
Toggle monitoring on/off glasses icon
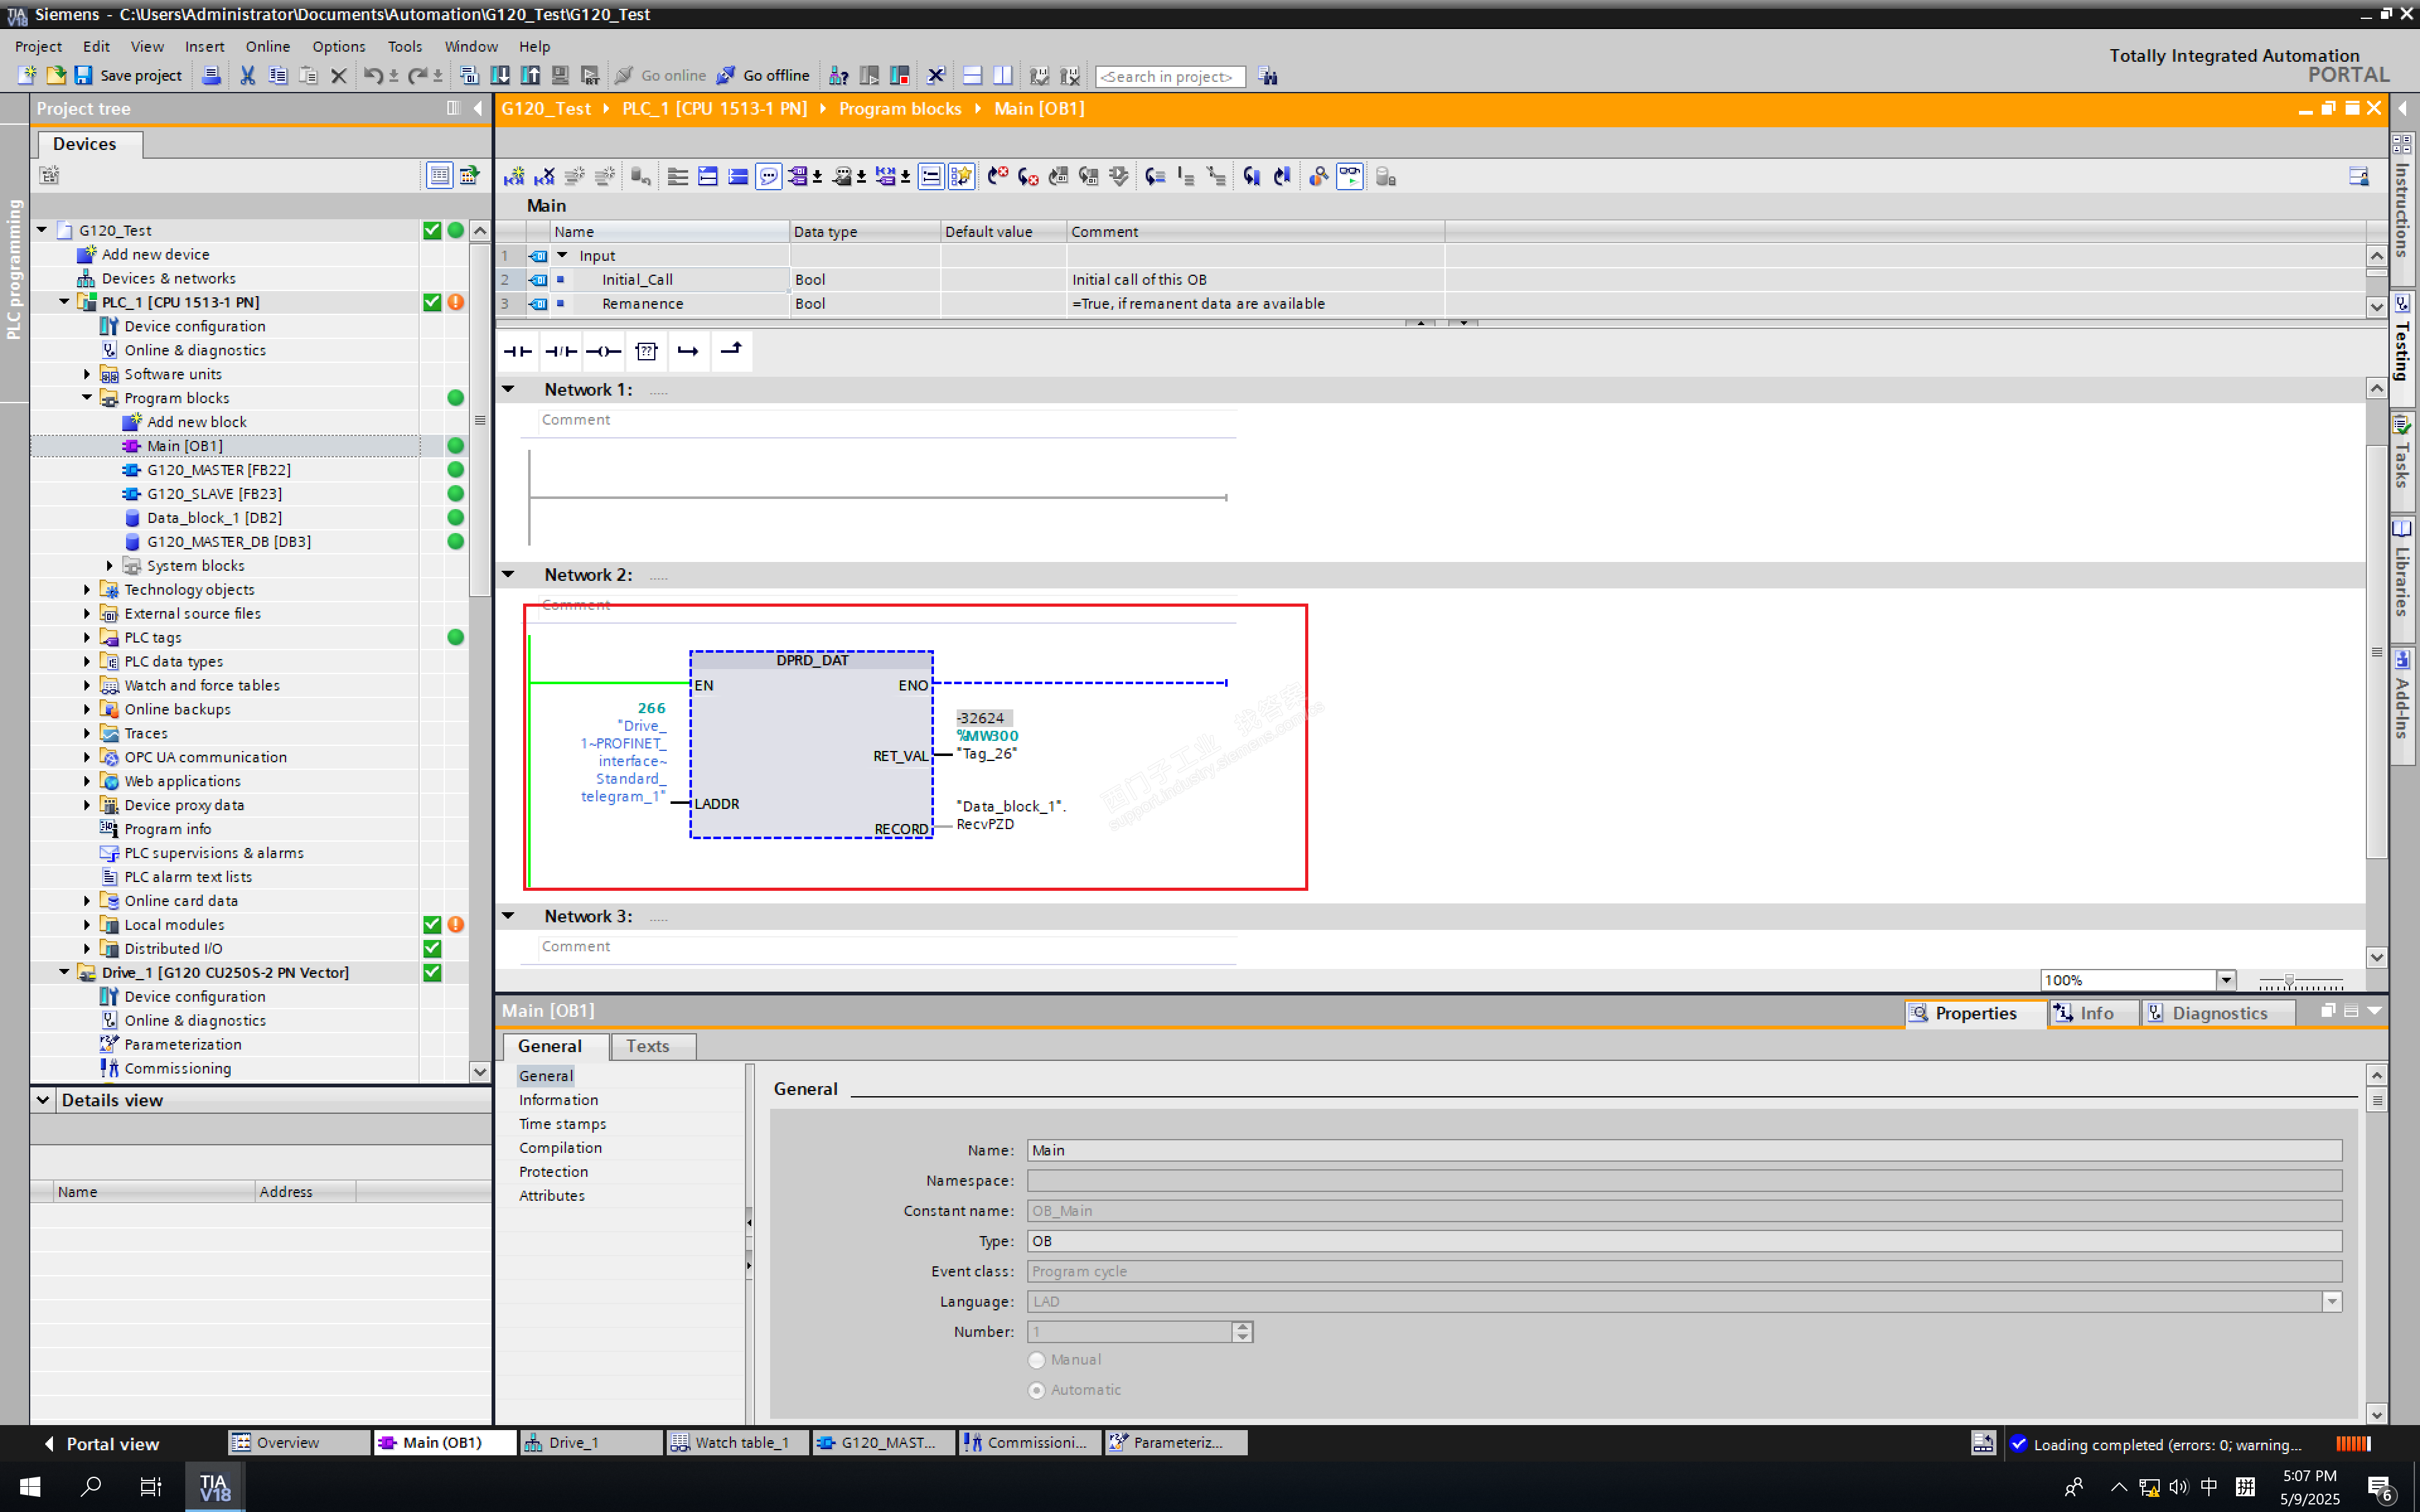pos(1349,177)
